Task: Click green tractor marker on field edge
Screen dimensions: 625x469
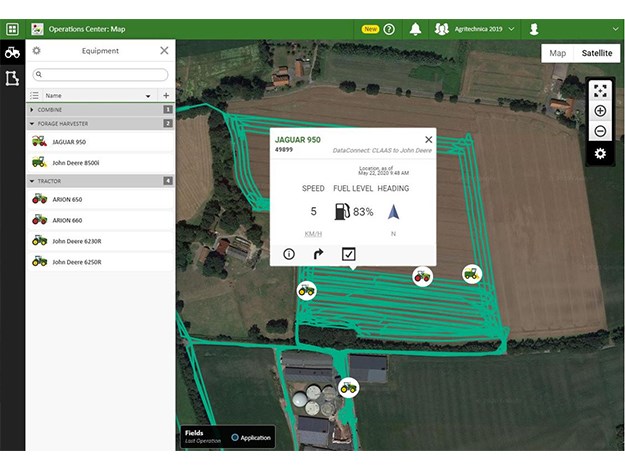Action: pos(307,290)
